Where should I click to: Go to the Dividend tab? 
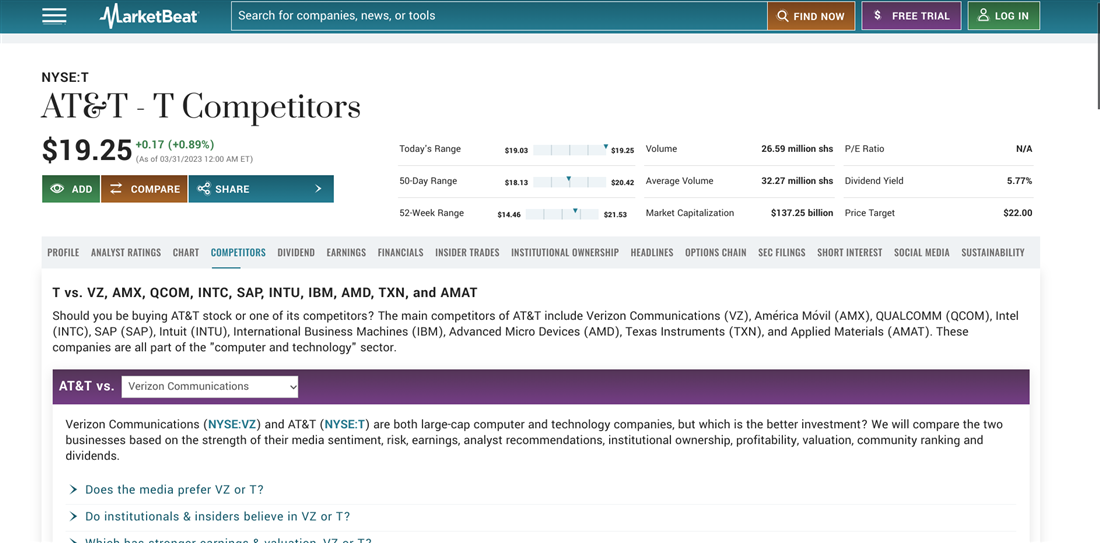point(296,253)
